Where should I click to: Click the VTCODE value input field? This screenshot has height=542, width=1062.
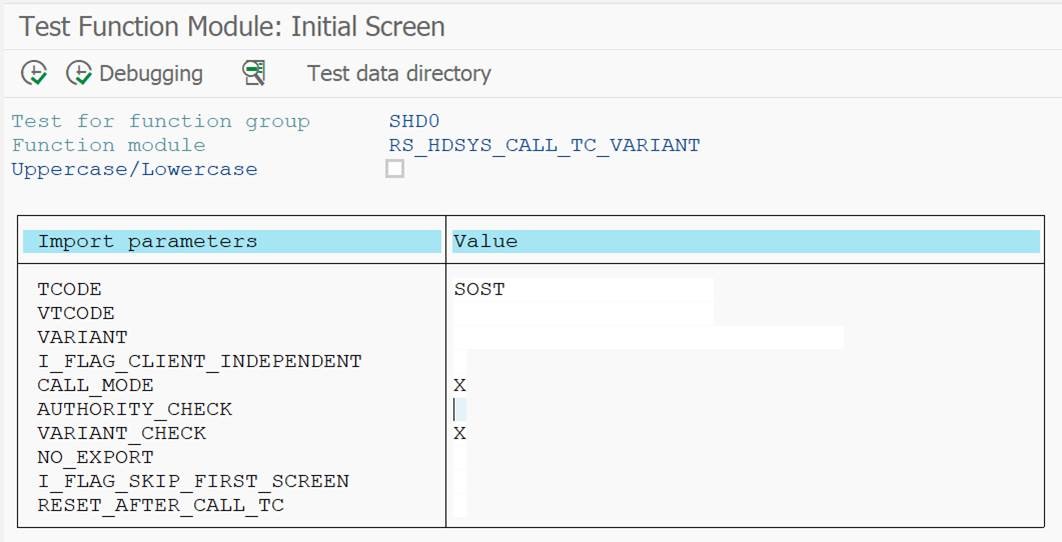pyautogui.click(x=582, y=314)
